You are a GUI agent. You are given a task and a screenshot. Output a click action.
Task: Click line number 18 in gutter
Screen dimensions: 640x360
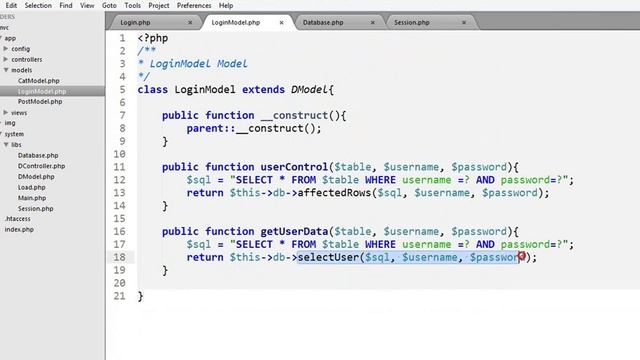click(x=120, y=257)
